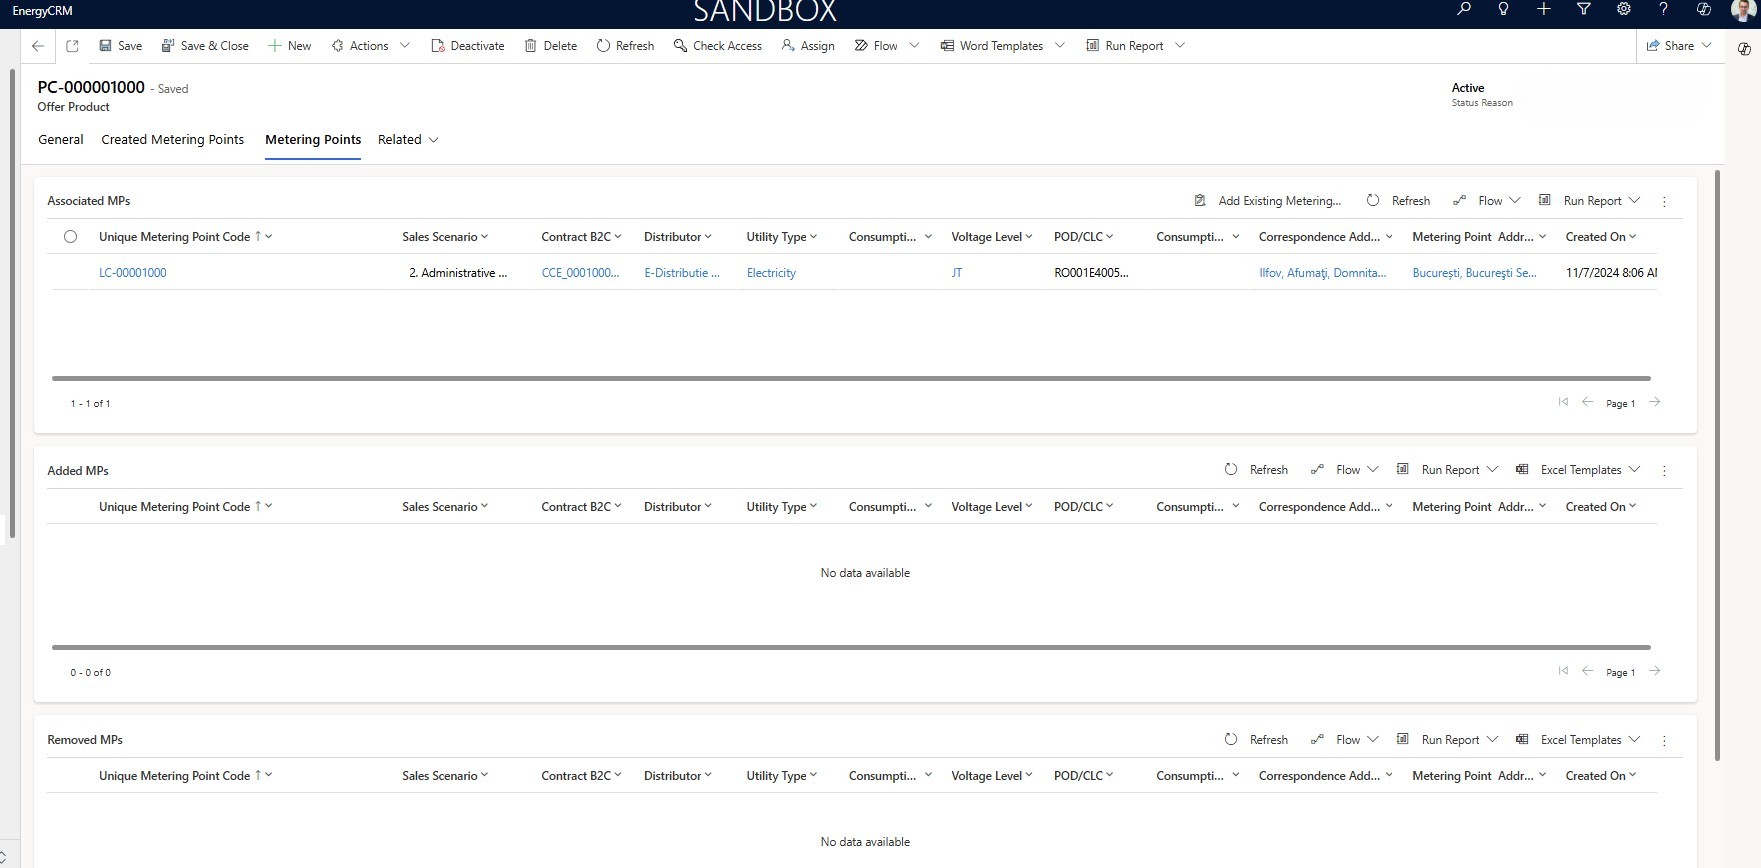Click the search magnifier icon in header
The width and height of the screenshot is (1761, 868).
[1464, 9]
